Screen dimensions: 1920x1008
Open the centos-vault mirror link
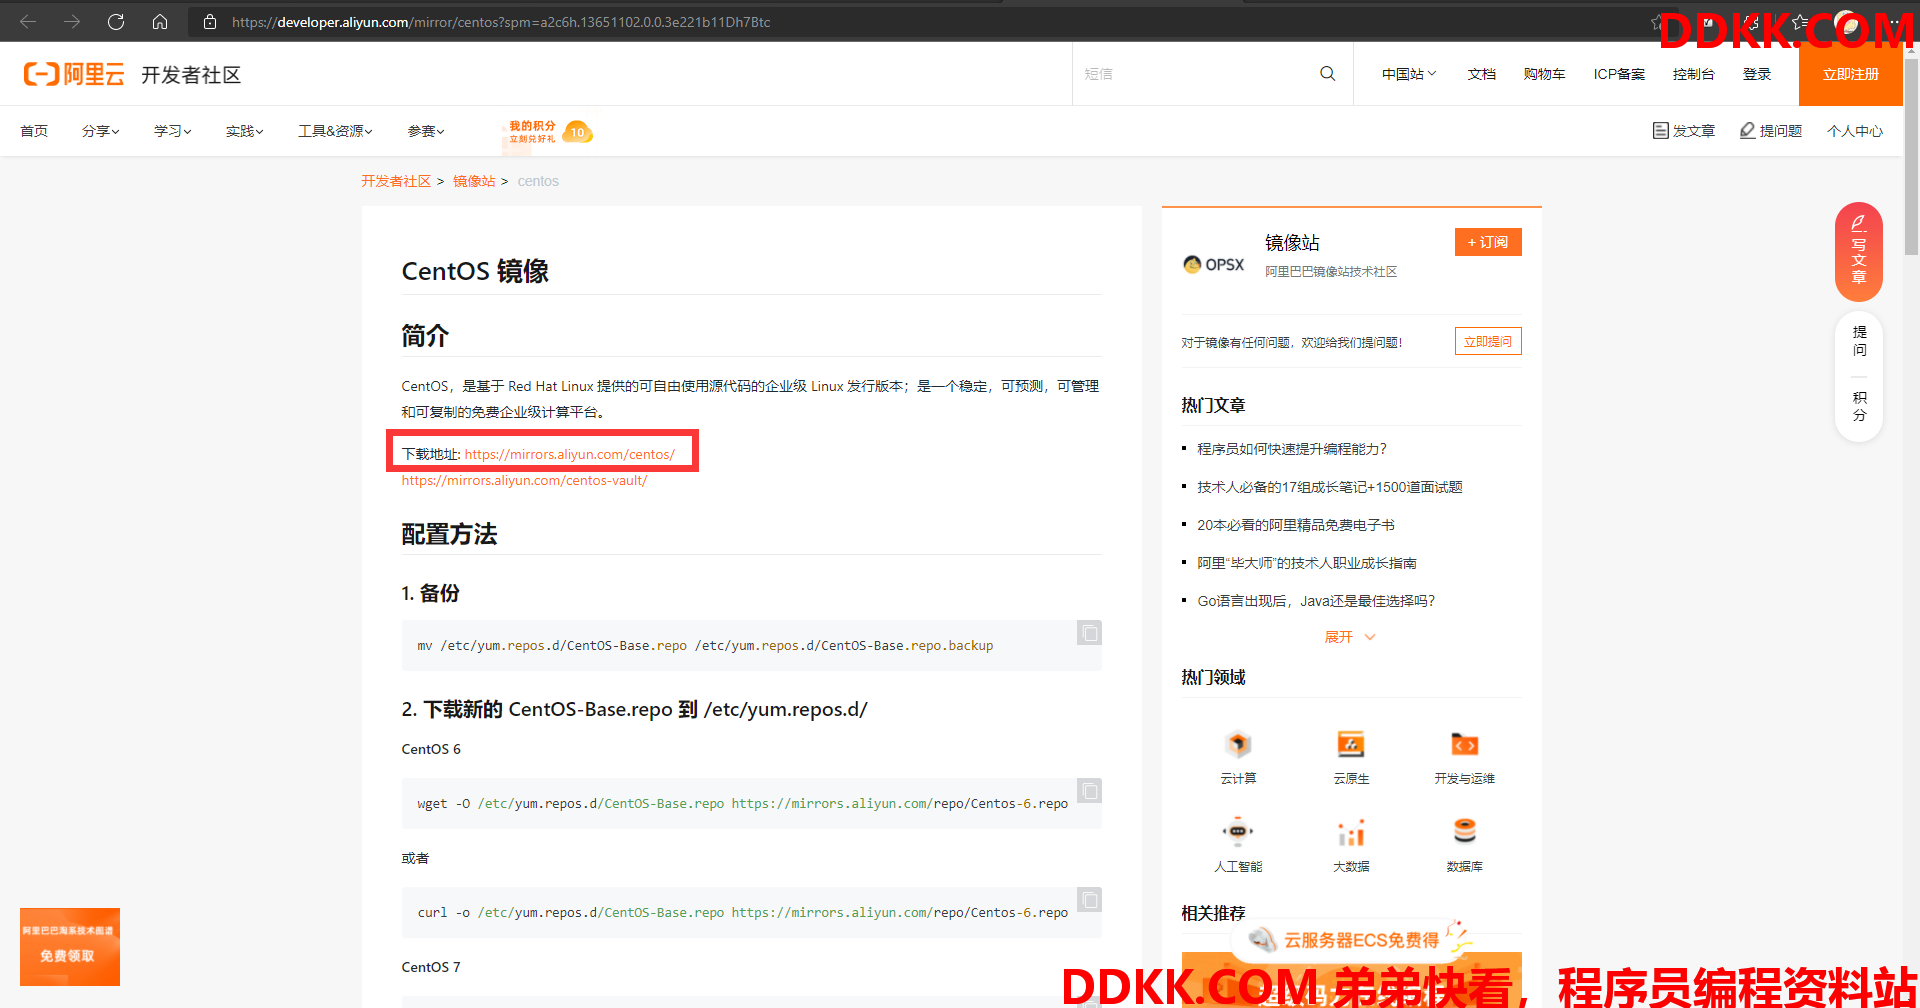click(524, 480)
